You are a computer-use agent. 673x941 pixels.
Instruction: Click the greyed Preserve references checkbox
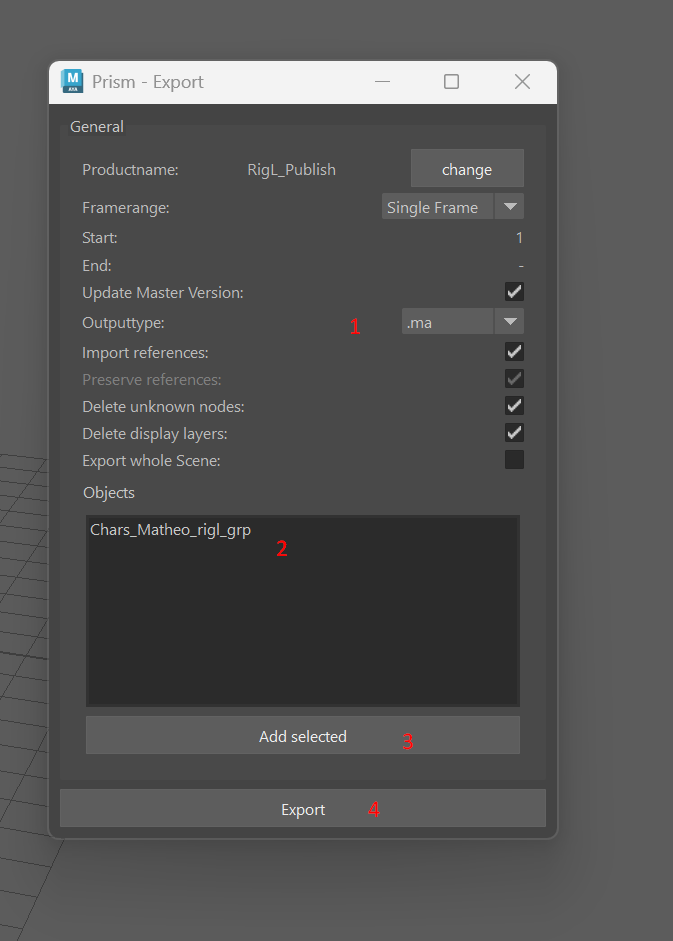click(x=514, y=379)
